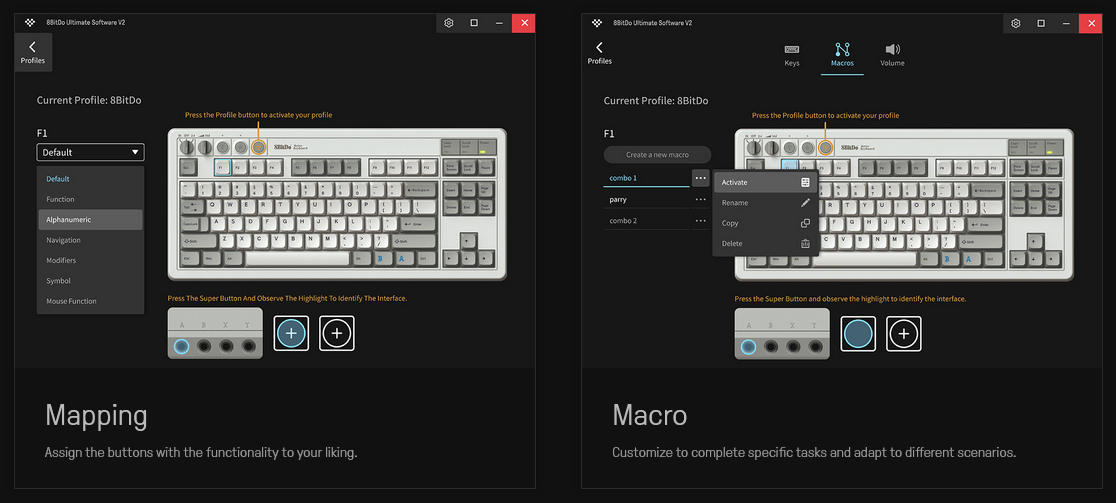Choose Rename from the macro menu
Viewport: 1116px width, 503px height.
point(735,203)
